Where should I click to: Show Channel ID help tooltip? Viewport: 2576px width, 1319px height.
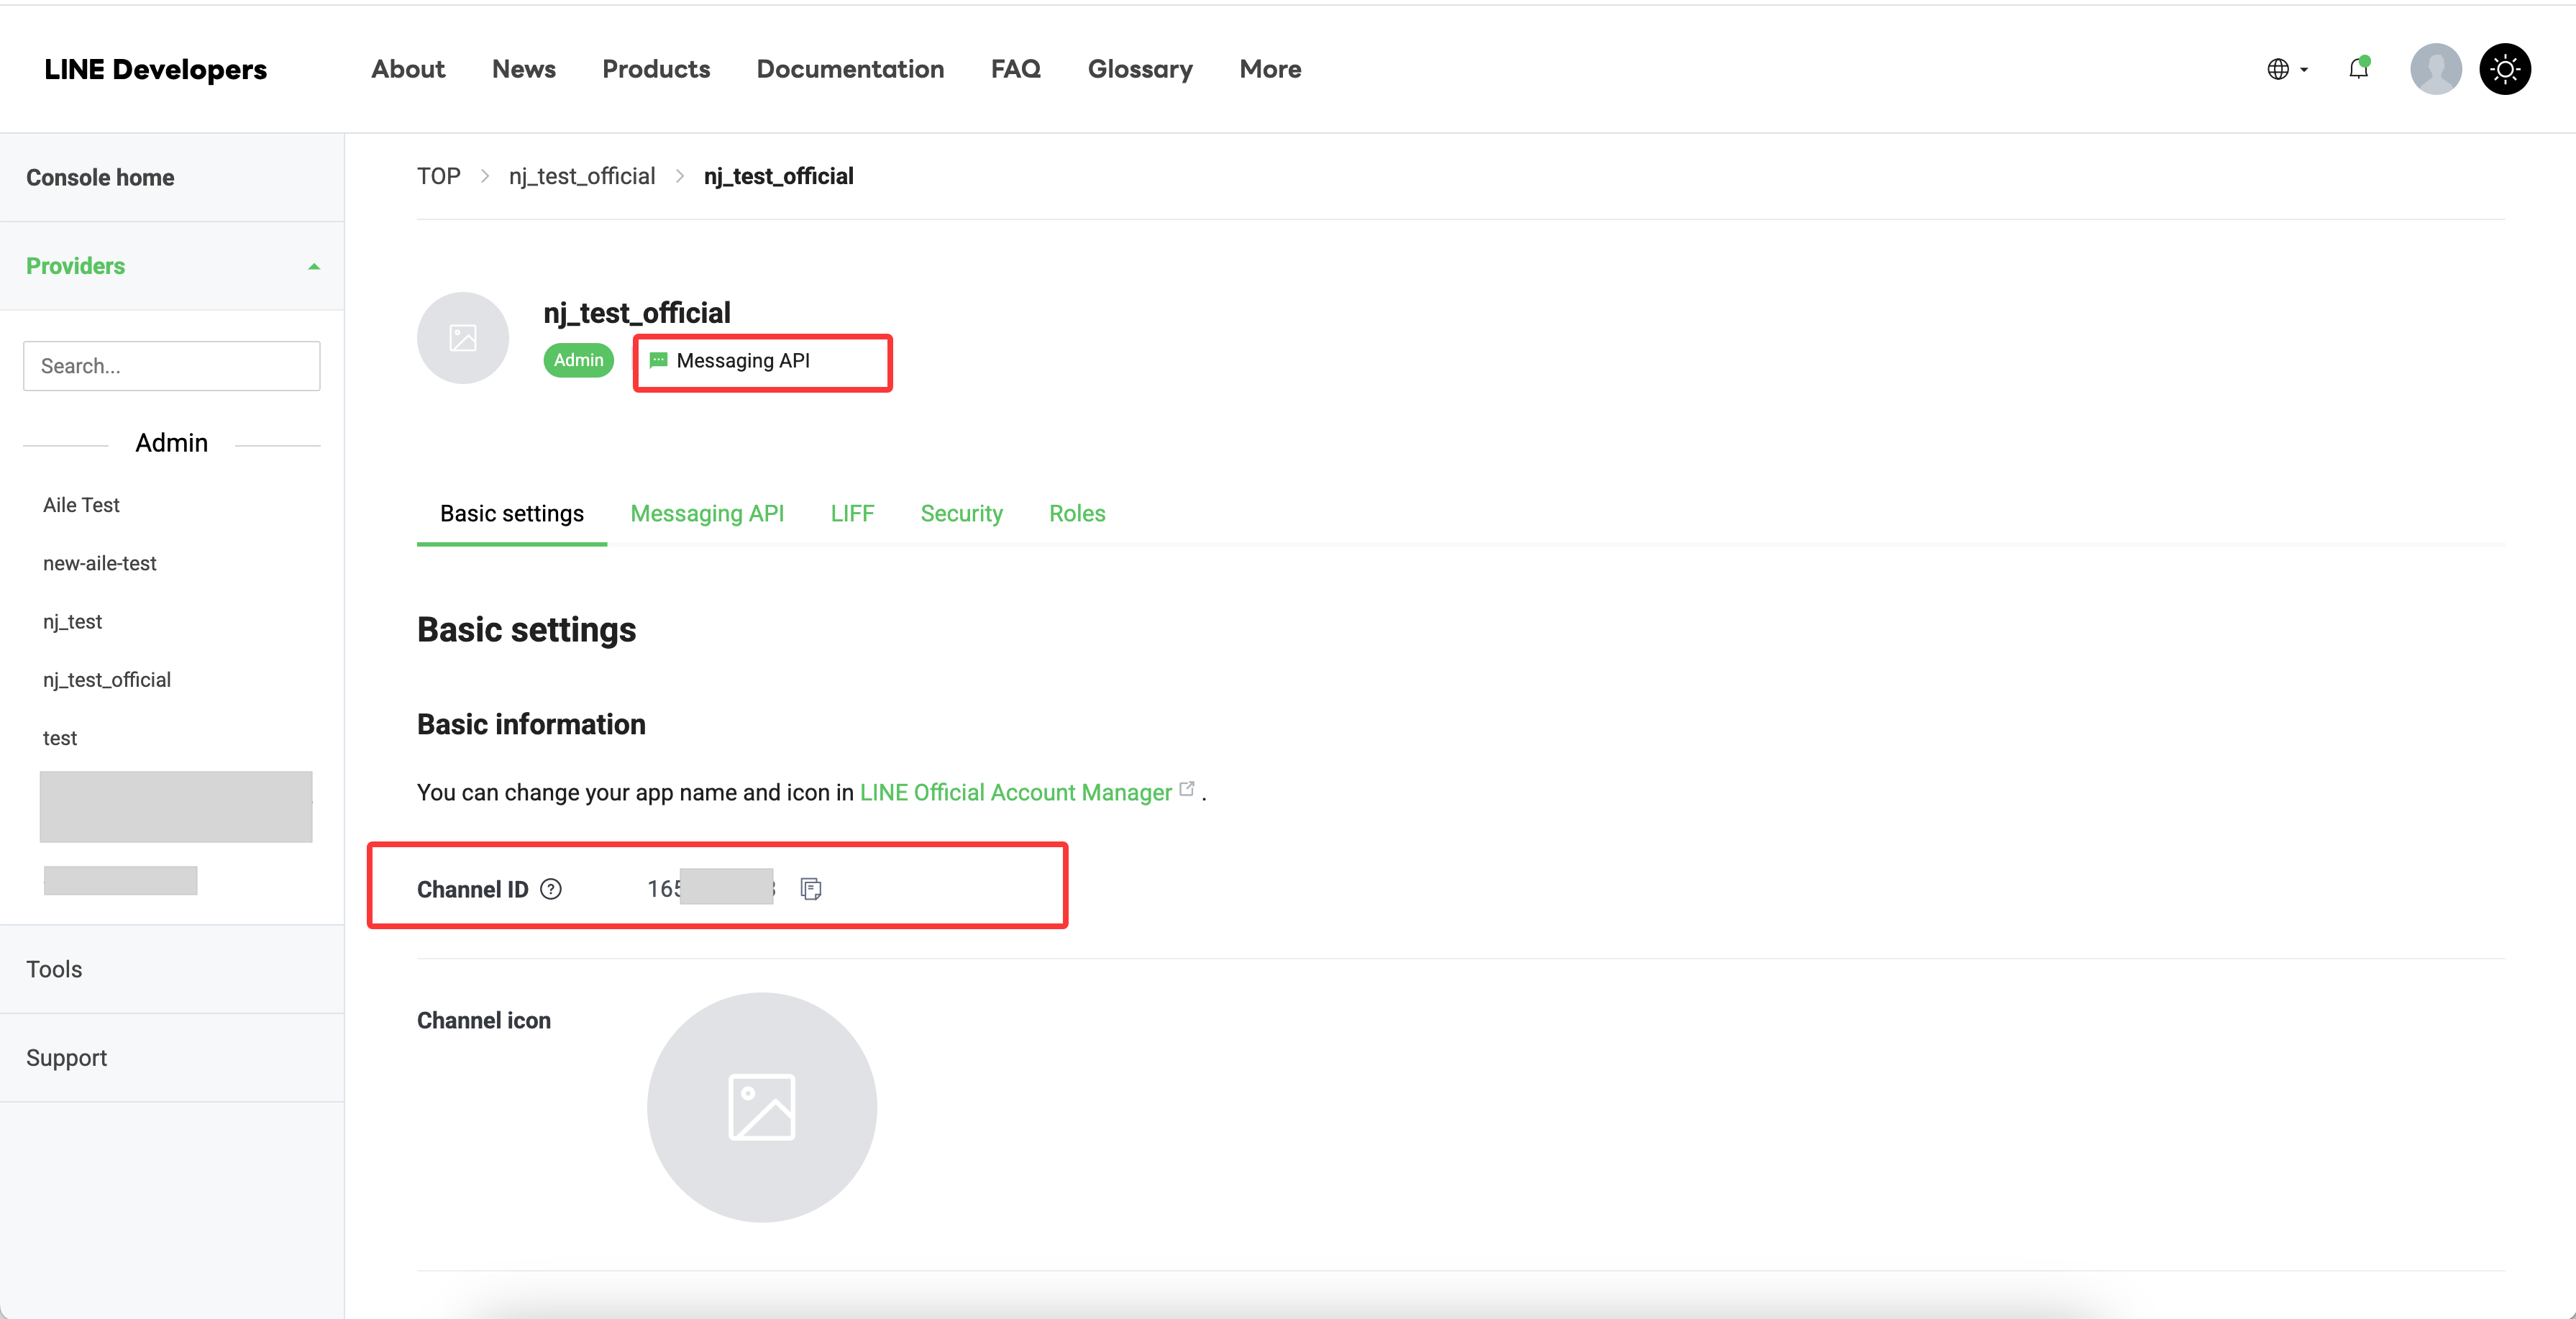(551, 889)
